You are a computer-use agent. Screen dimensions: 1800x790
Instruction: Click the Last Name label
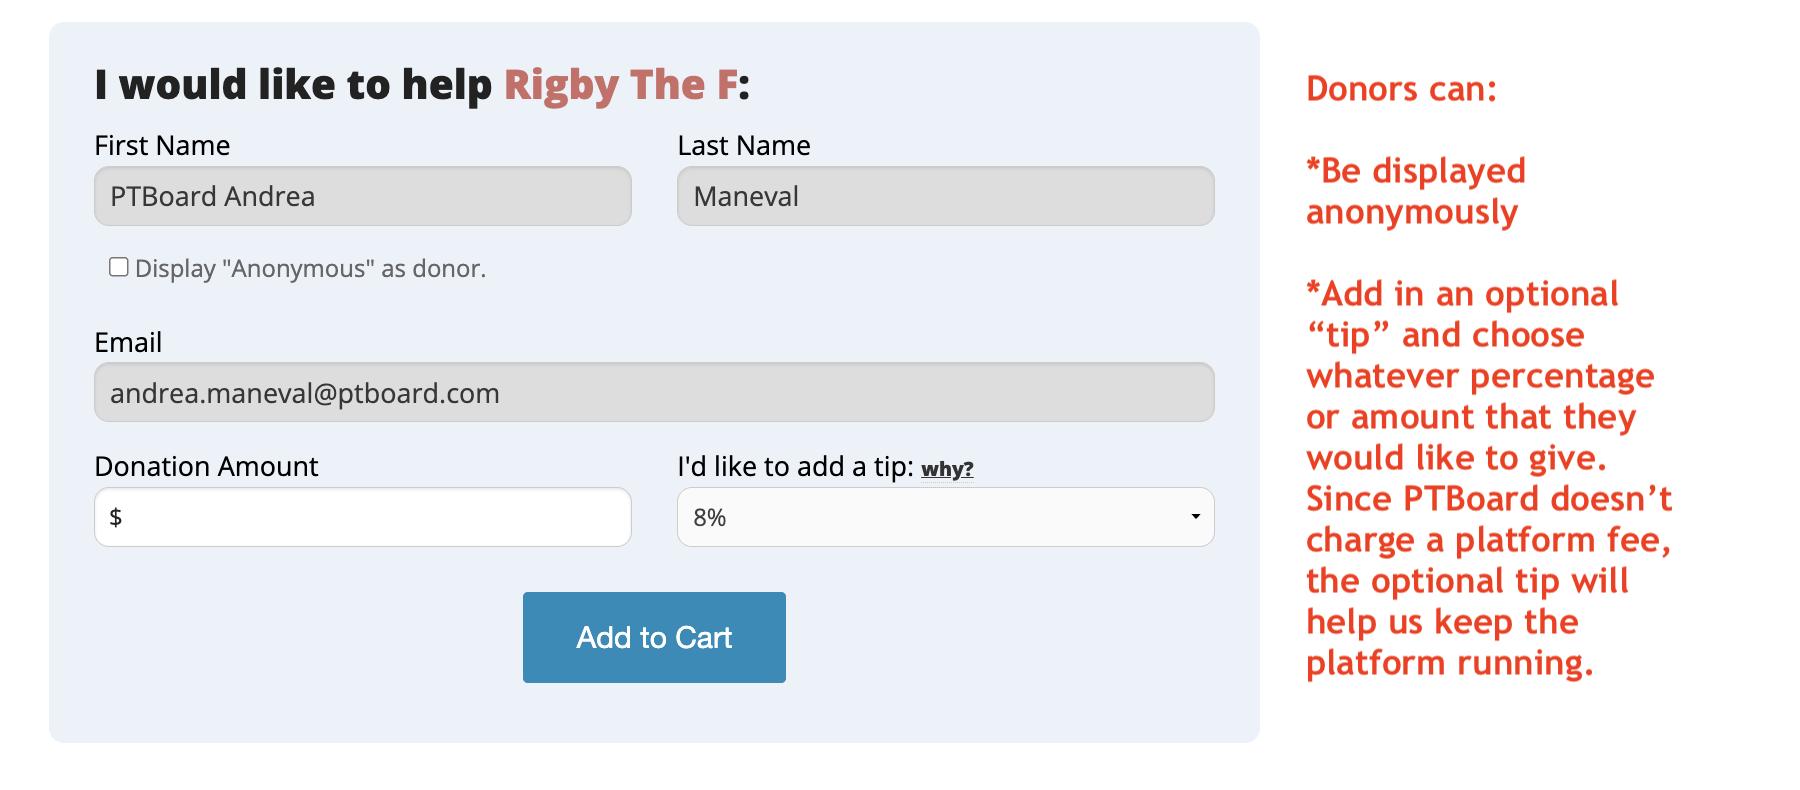(744, 146)
